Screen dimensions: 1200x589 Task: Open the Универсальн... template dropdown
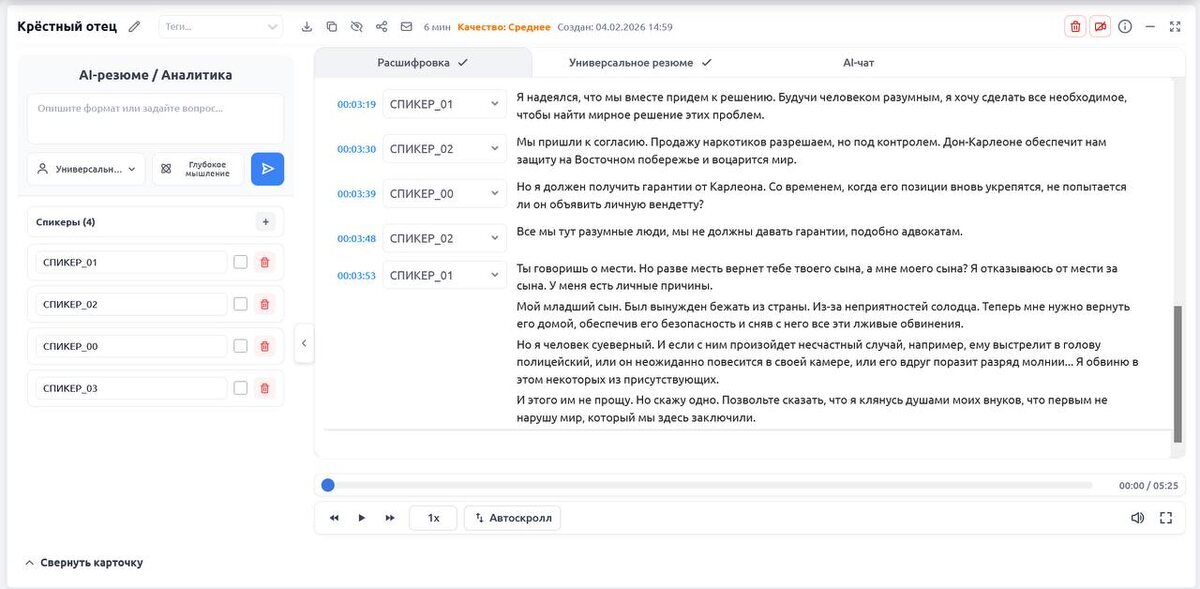pos(86,169)
